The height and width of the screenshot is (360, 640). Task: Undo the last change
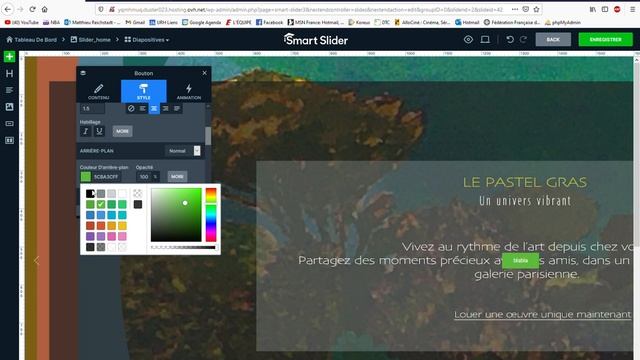coord(510,40)
